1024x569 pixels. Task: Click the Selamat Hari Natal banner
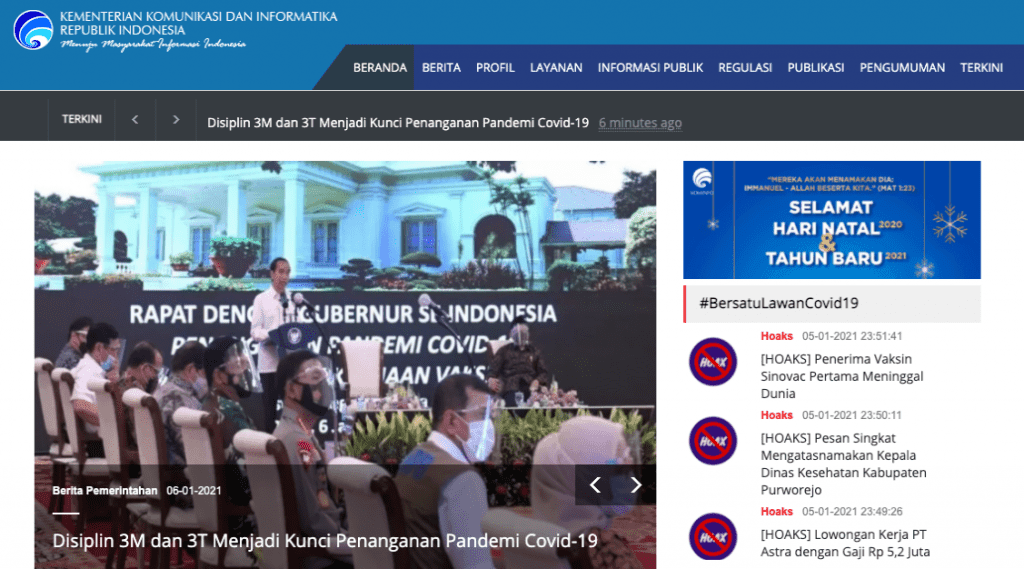pos(832,220)
